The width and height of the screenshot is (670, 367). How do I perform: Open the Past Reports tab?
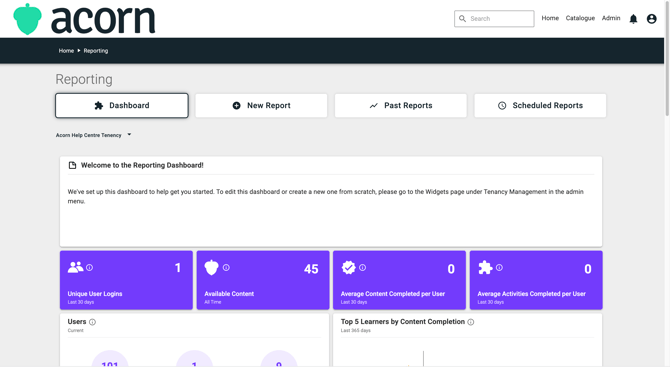pyautogui.click(x=401, y=106)
